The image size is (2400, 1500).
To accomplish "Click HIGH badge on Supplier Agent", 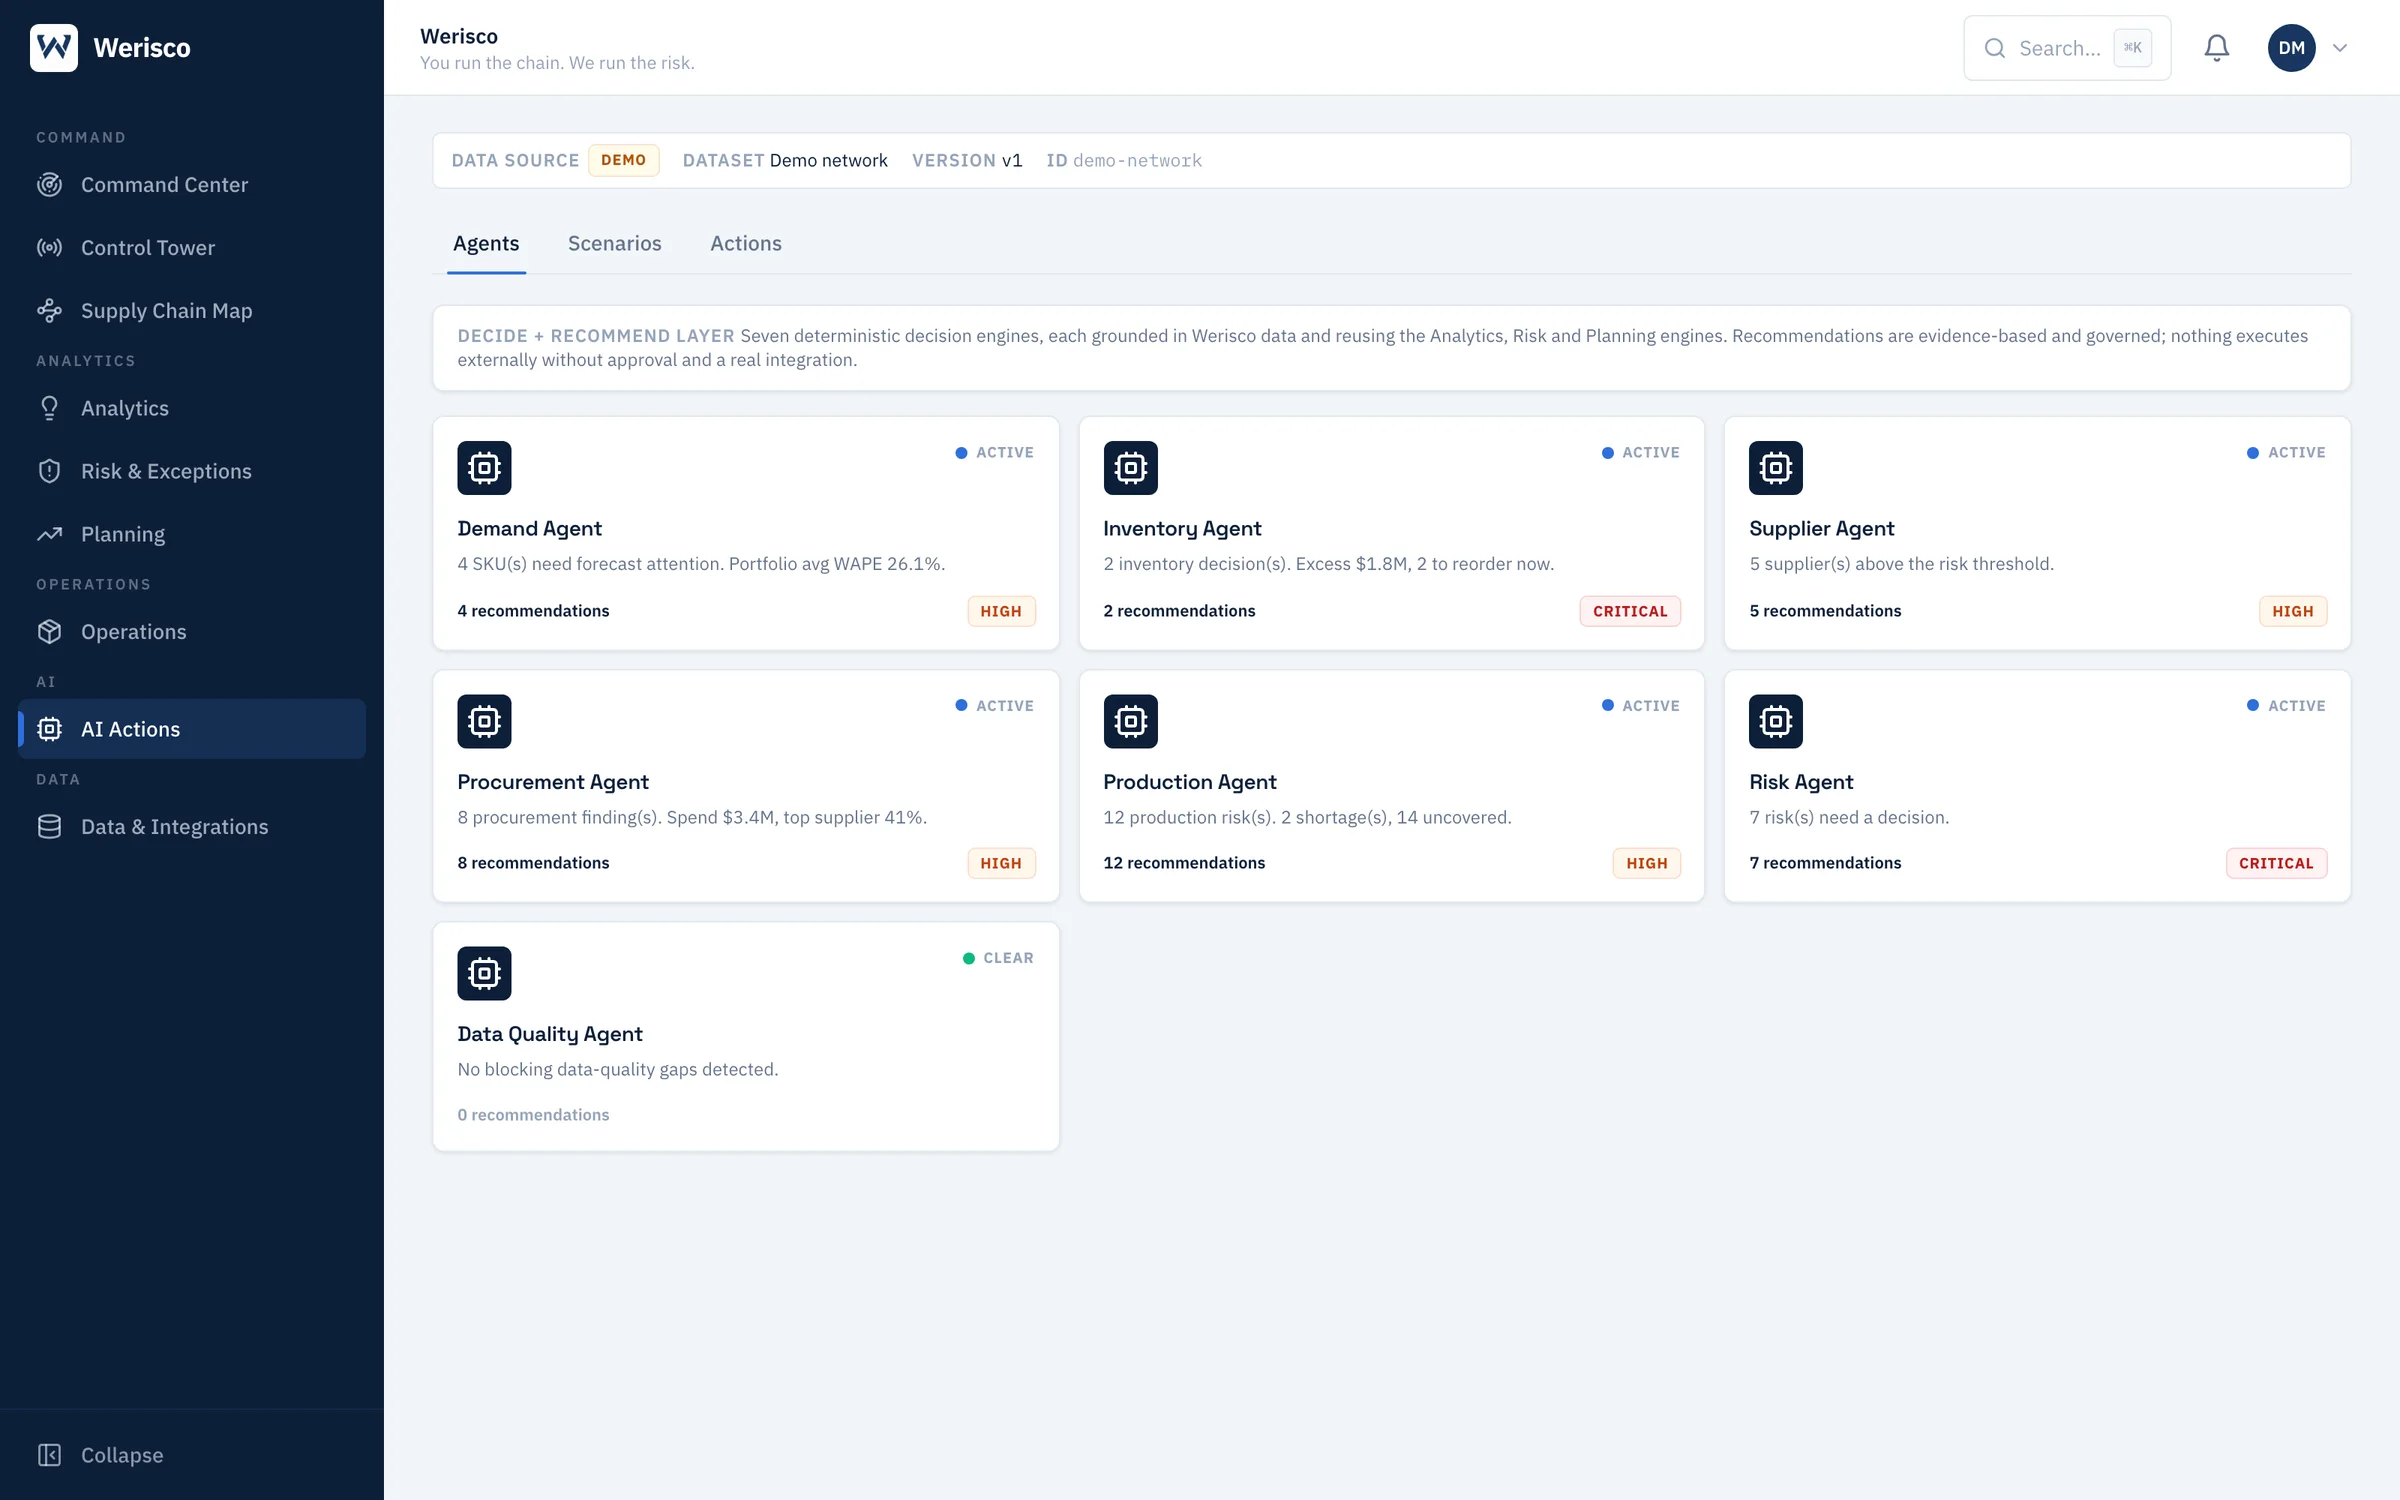I will point(2293,611).
